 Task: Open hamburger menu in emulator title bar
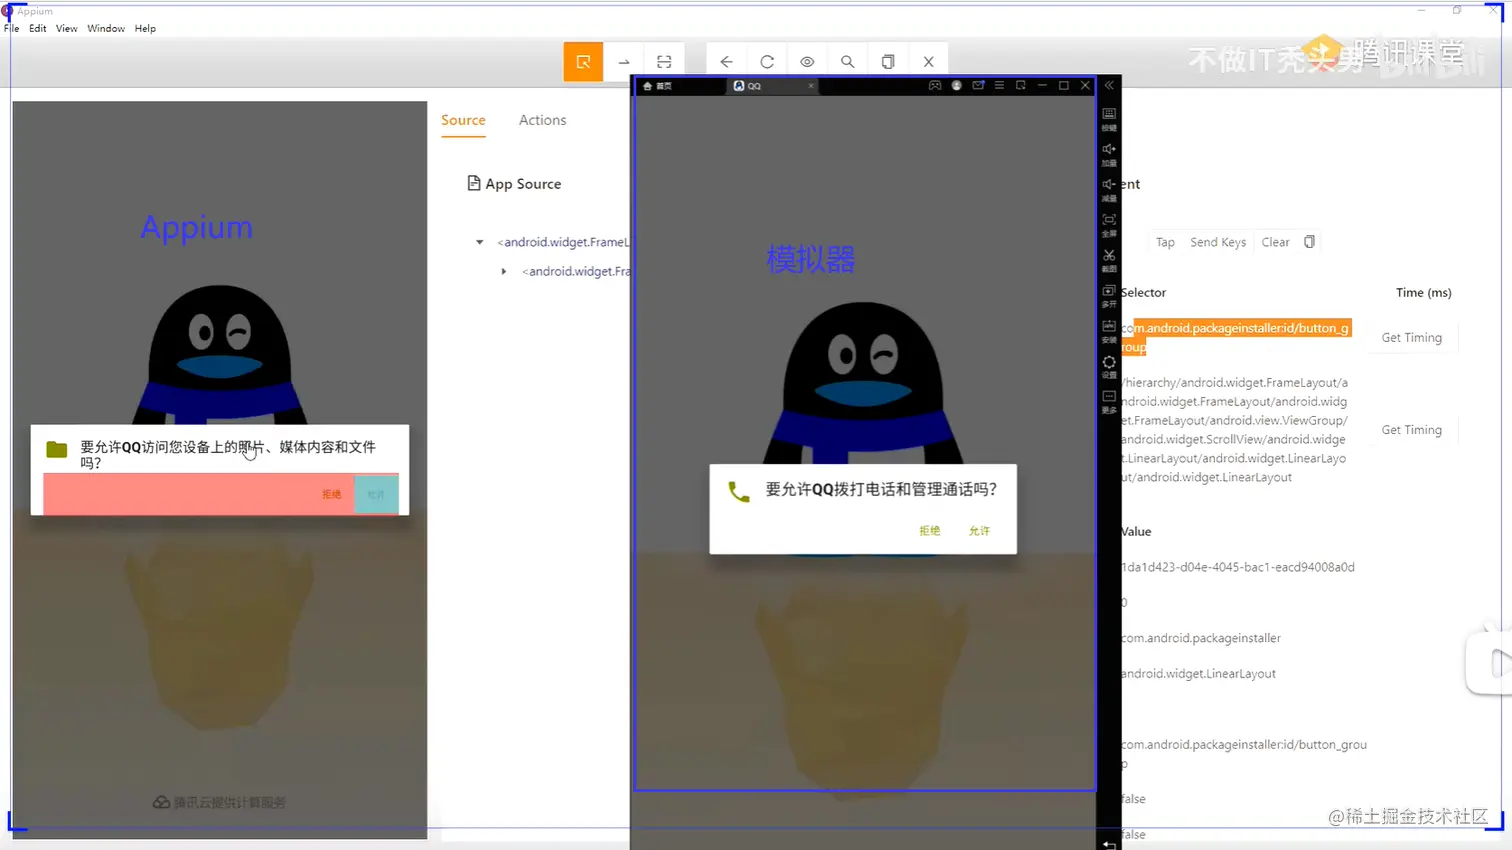[999, 86]
